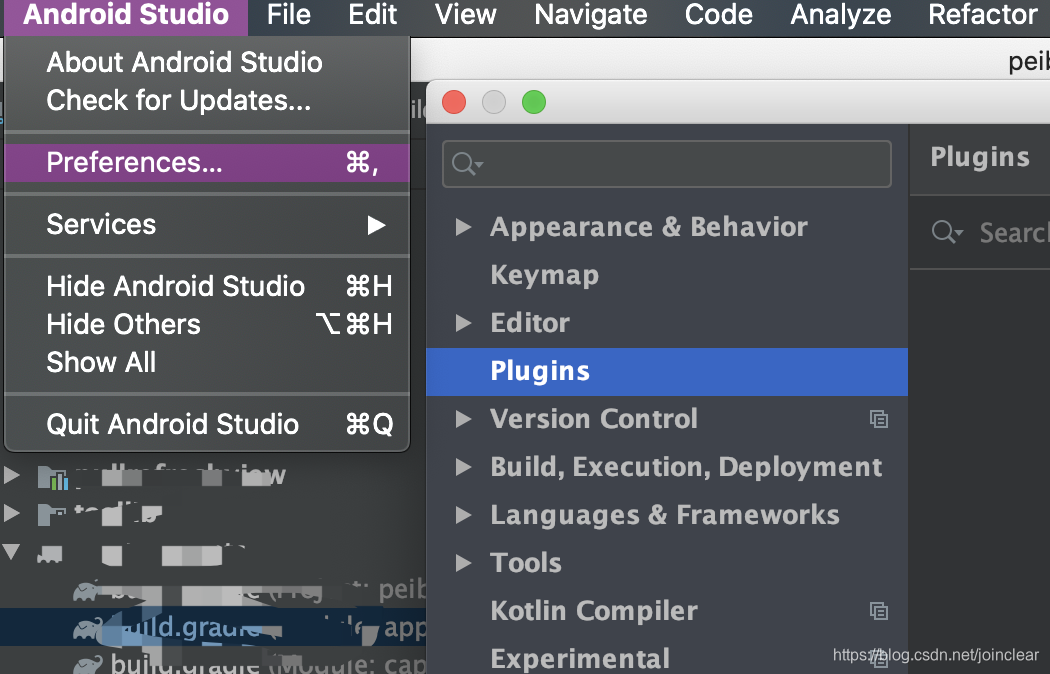The width and height of the screenshot is (1050, 674).
Task: Expand Appearance & Behavior section
Action: click(463, 227)
